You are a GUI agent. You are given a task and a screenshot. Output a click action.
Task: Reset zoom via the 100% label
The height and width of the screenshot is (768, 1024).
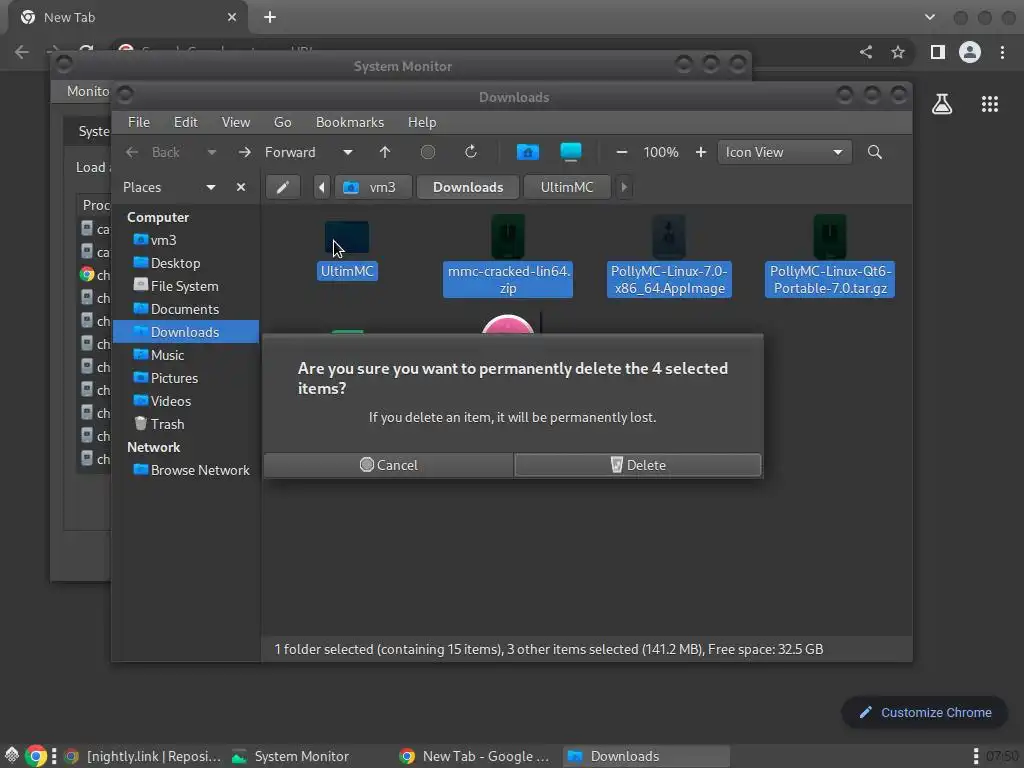661,152
